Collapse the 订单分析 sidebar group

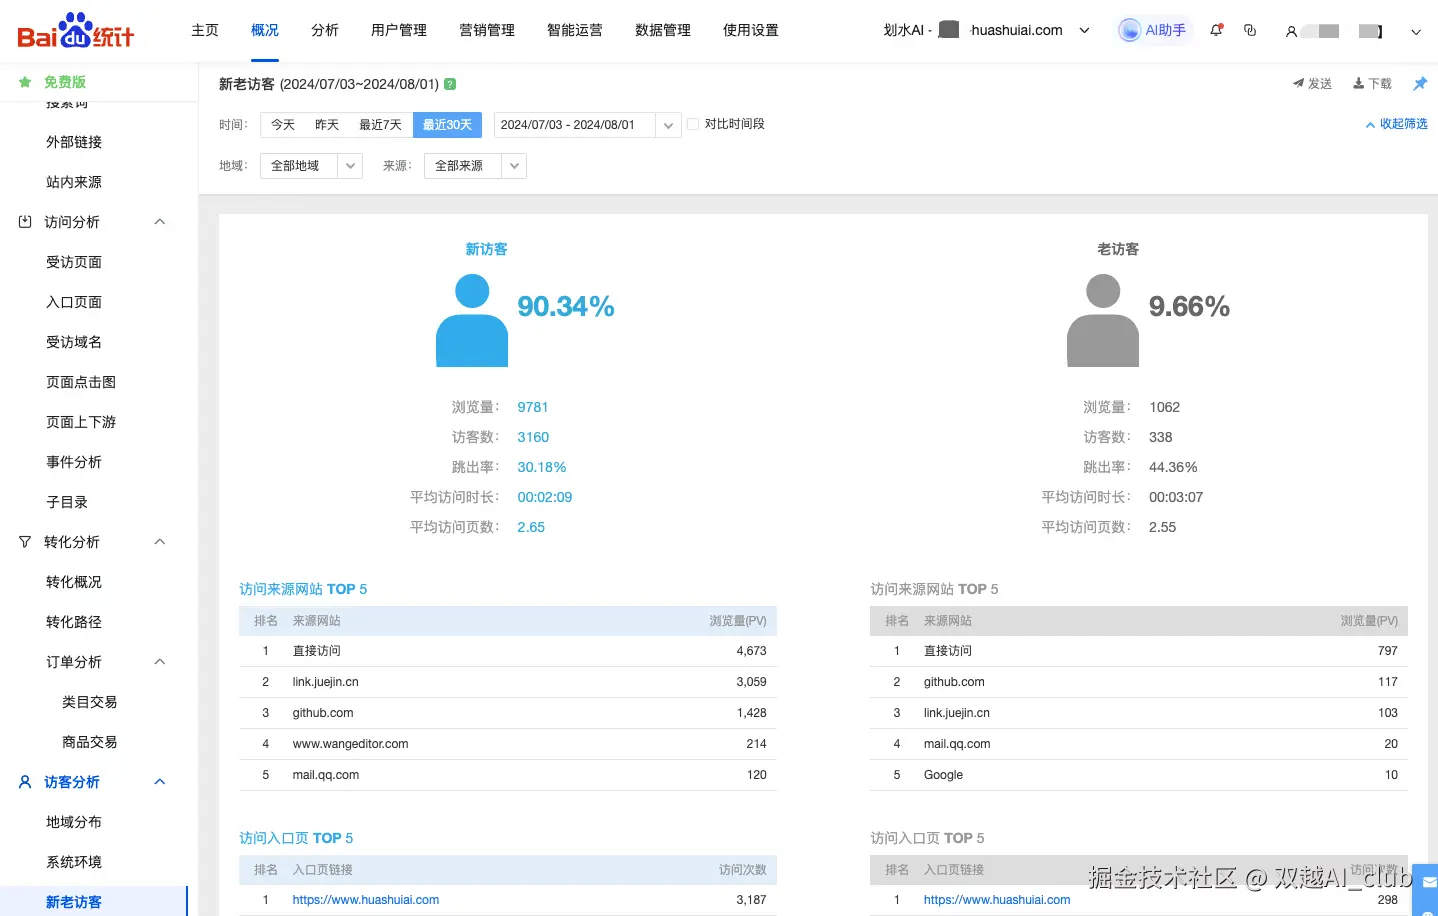point(159,662)
